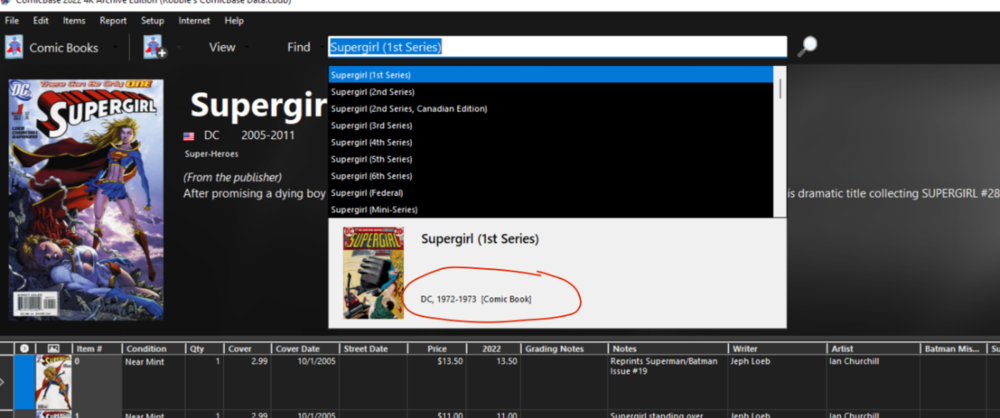Click the circle icon column header
Image resolution: width=1000 pixels, height=418 pixels.
coord(24,349)
